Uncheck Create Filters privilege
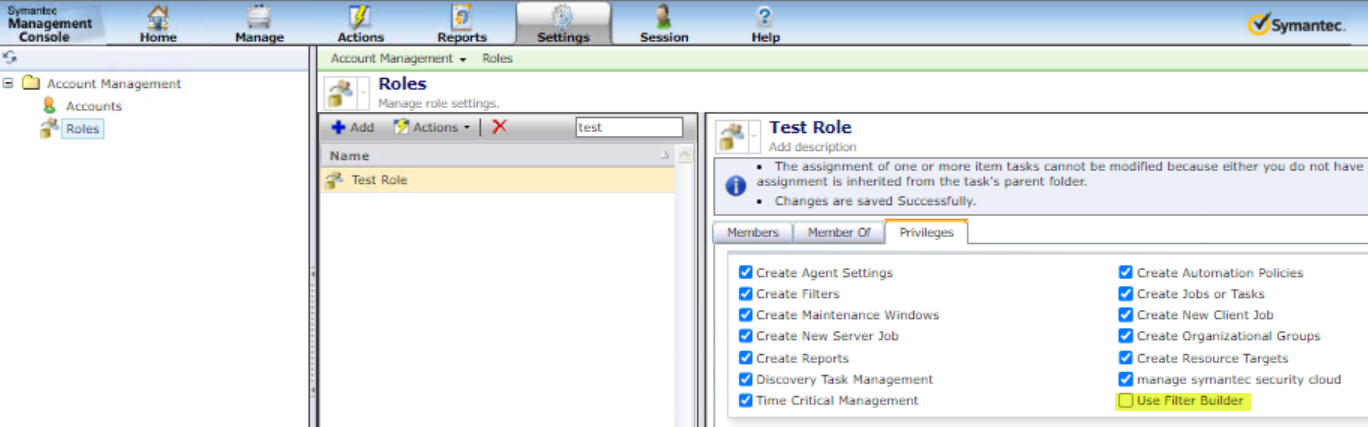 [x=745, y=294]
